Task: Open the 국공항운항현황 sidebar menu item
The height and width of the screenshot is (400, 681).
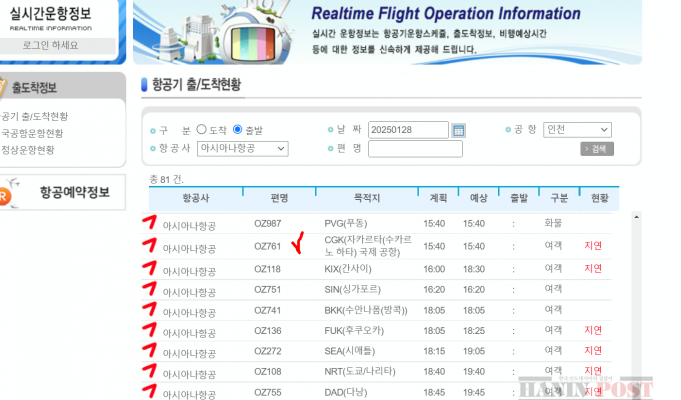Action: (x=32, y=133)
